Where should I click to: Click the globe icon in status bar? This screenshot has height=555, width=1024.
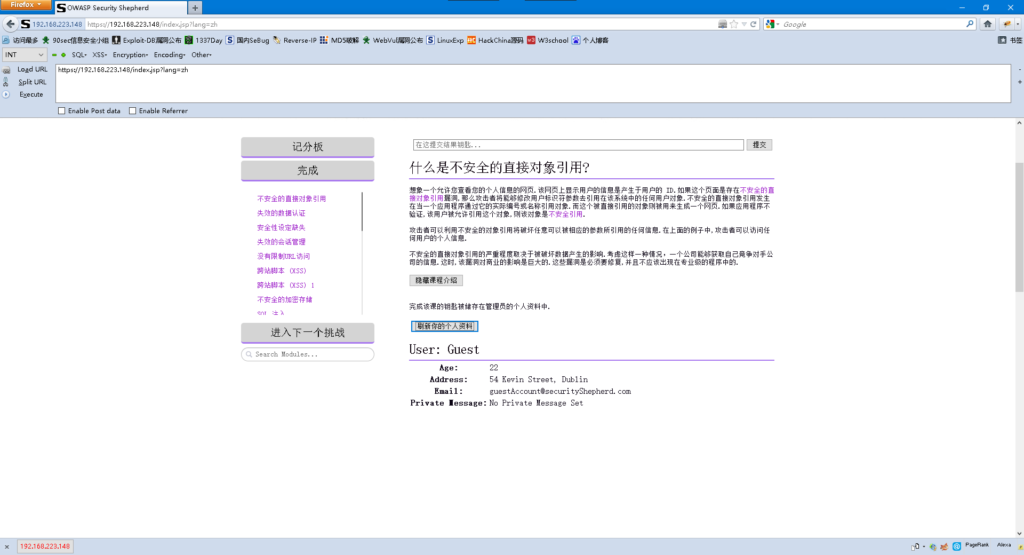tap(933, 547)
